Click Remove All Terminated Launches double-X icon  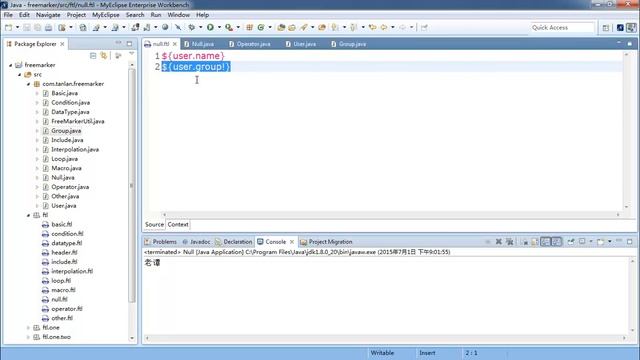509,242
